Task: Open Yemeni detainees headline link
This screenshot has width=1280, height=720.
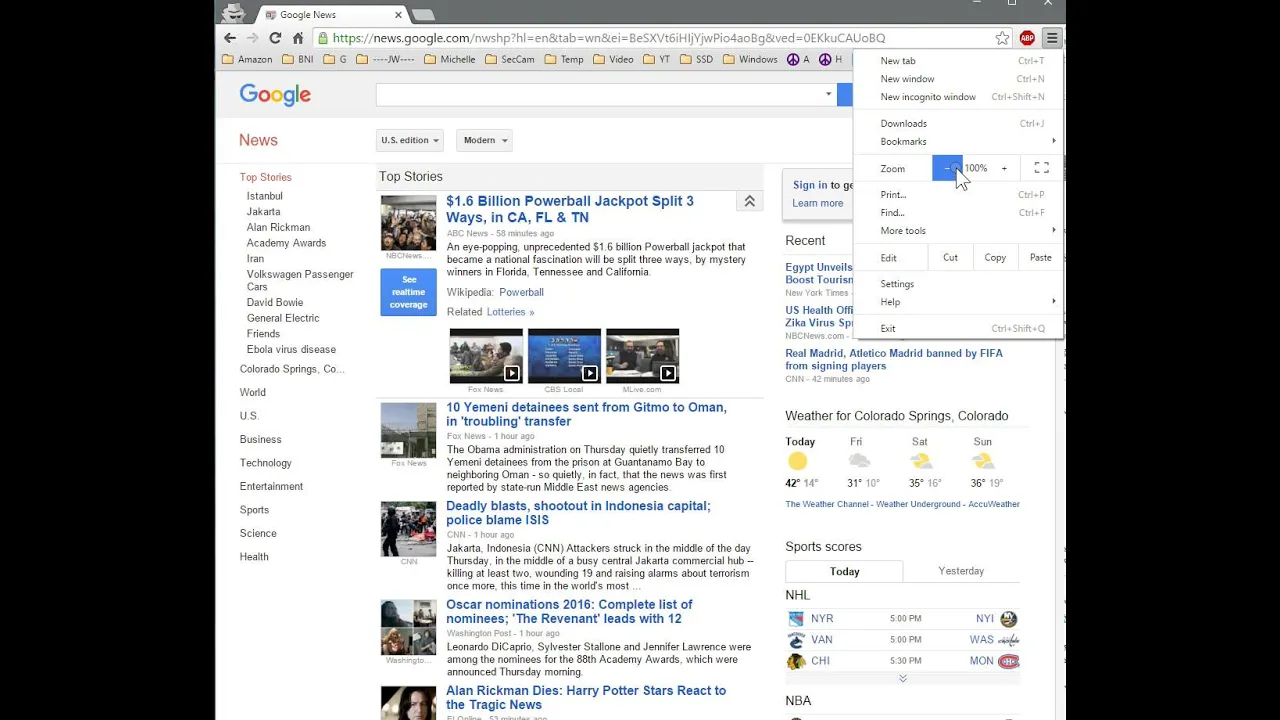Action: (x=586, y=414)
